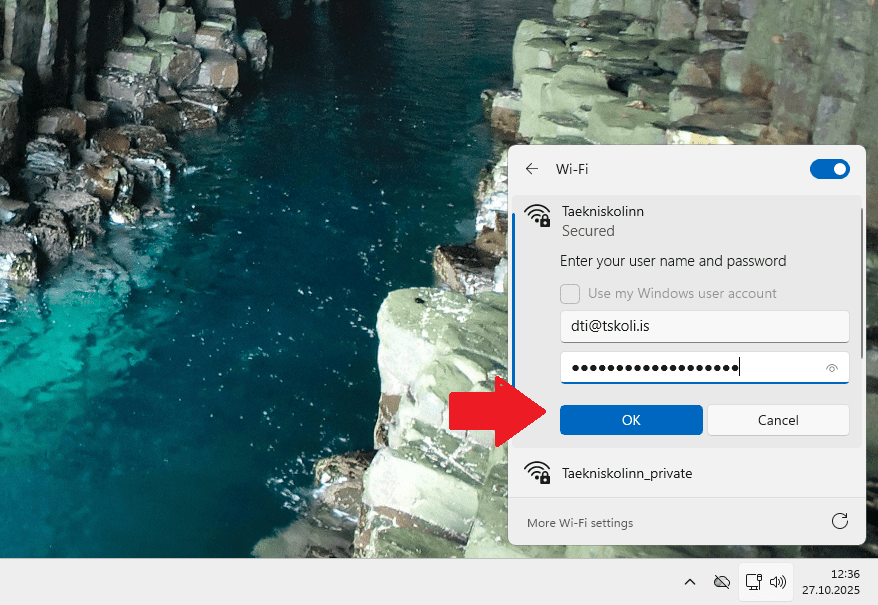Check 'Use my Windows user account' checkbox

pos(570,293)
